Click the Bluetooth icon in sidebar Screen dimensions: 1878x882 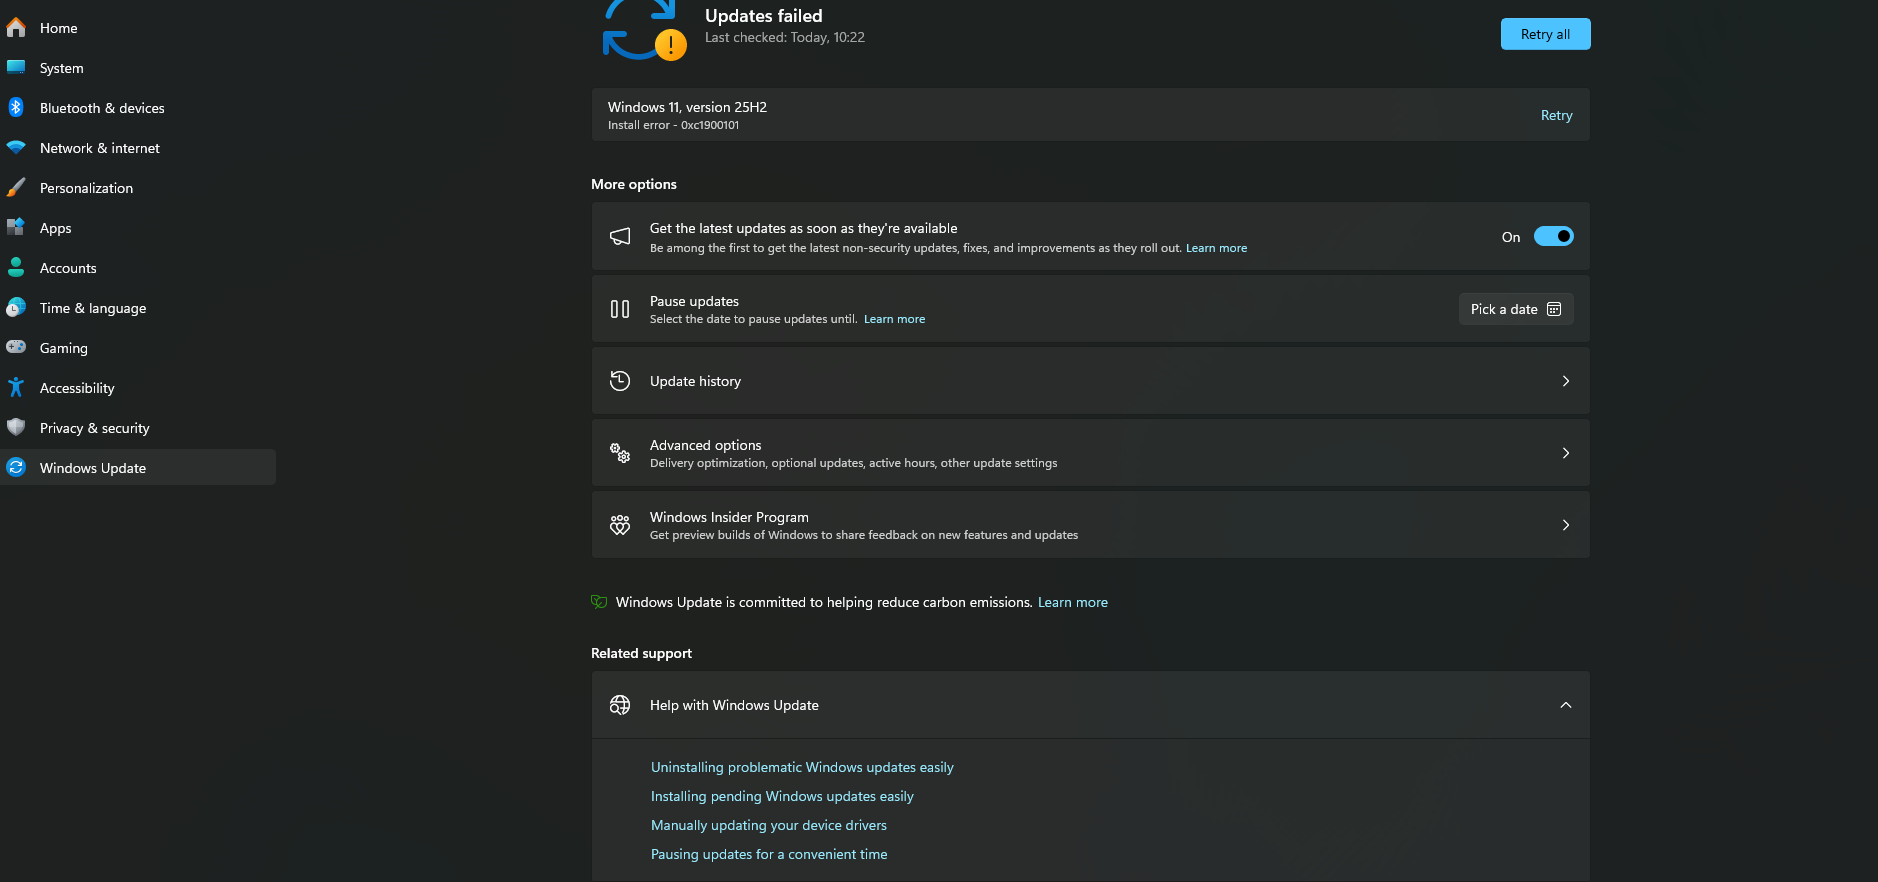[16, 107]
